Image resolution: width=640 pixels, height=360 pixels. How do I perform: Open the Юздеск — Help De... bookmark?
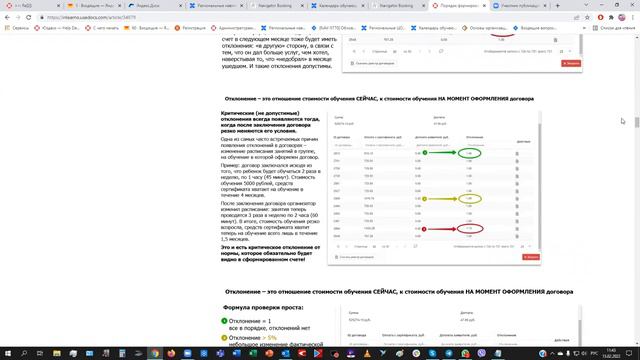57,28
